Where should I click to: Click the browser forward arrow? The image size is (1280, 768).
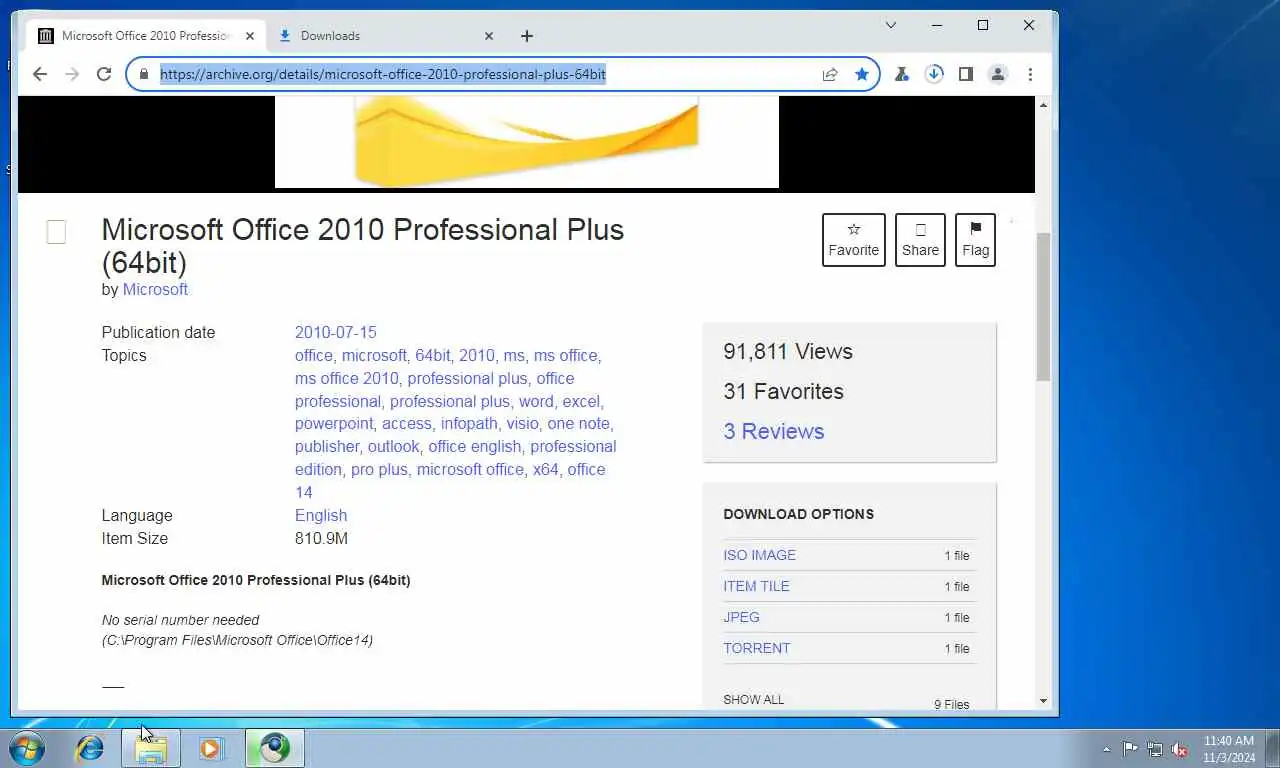click(72, 74)
